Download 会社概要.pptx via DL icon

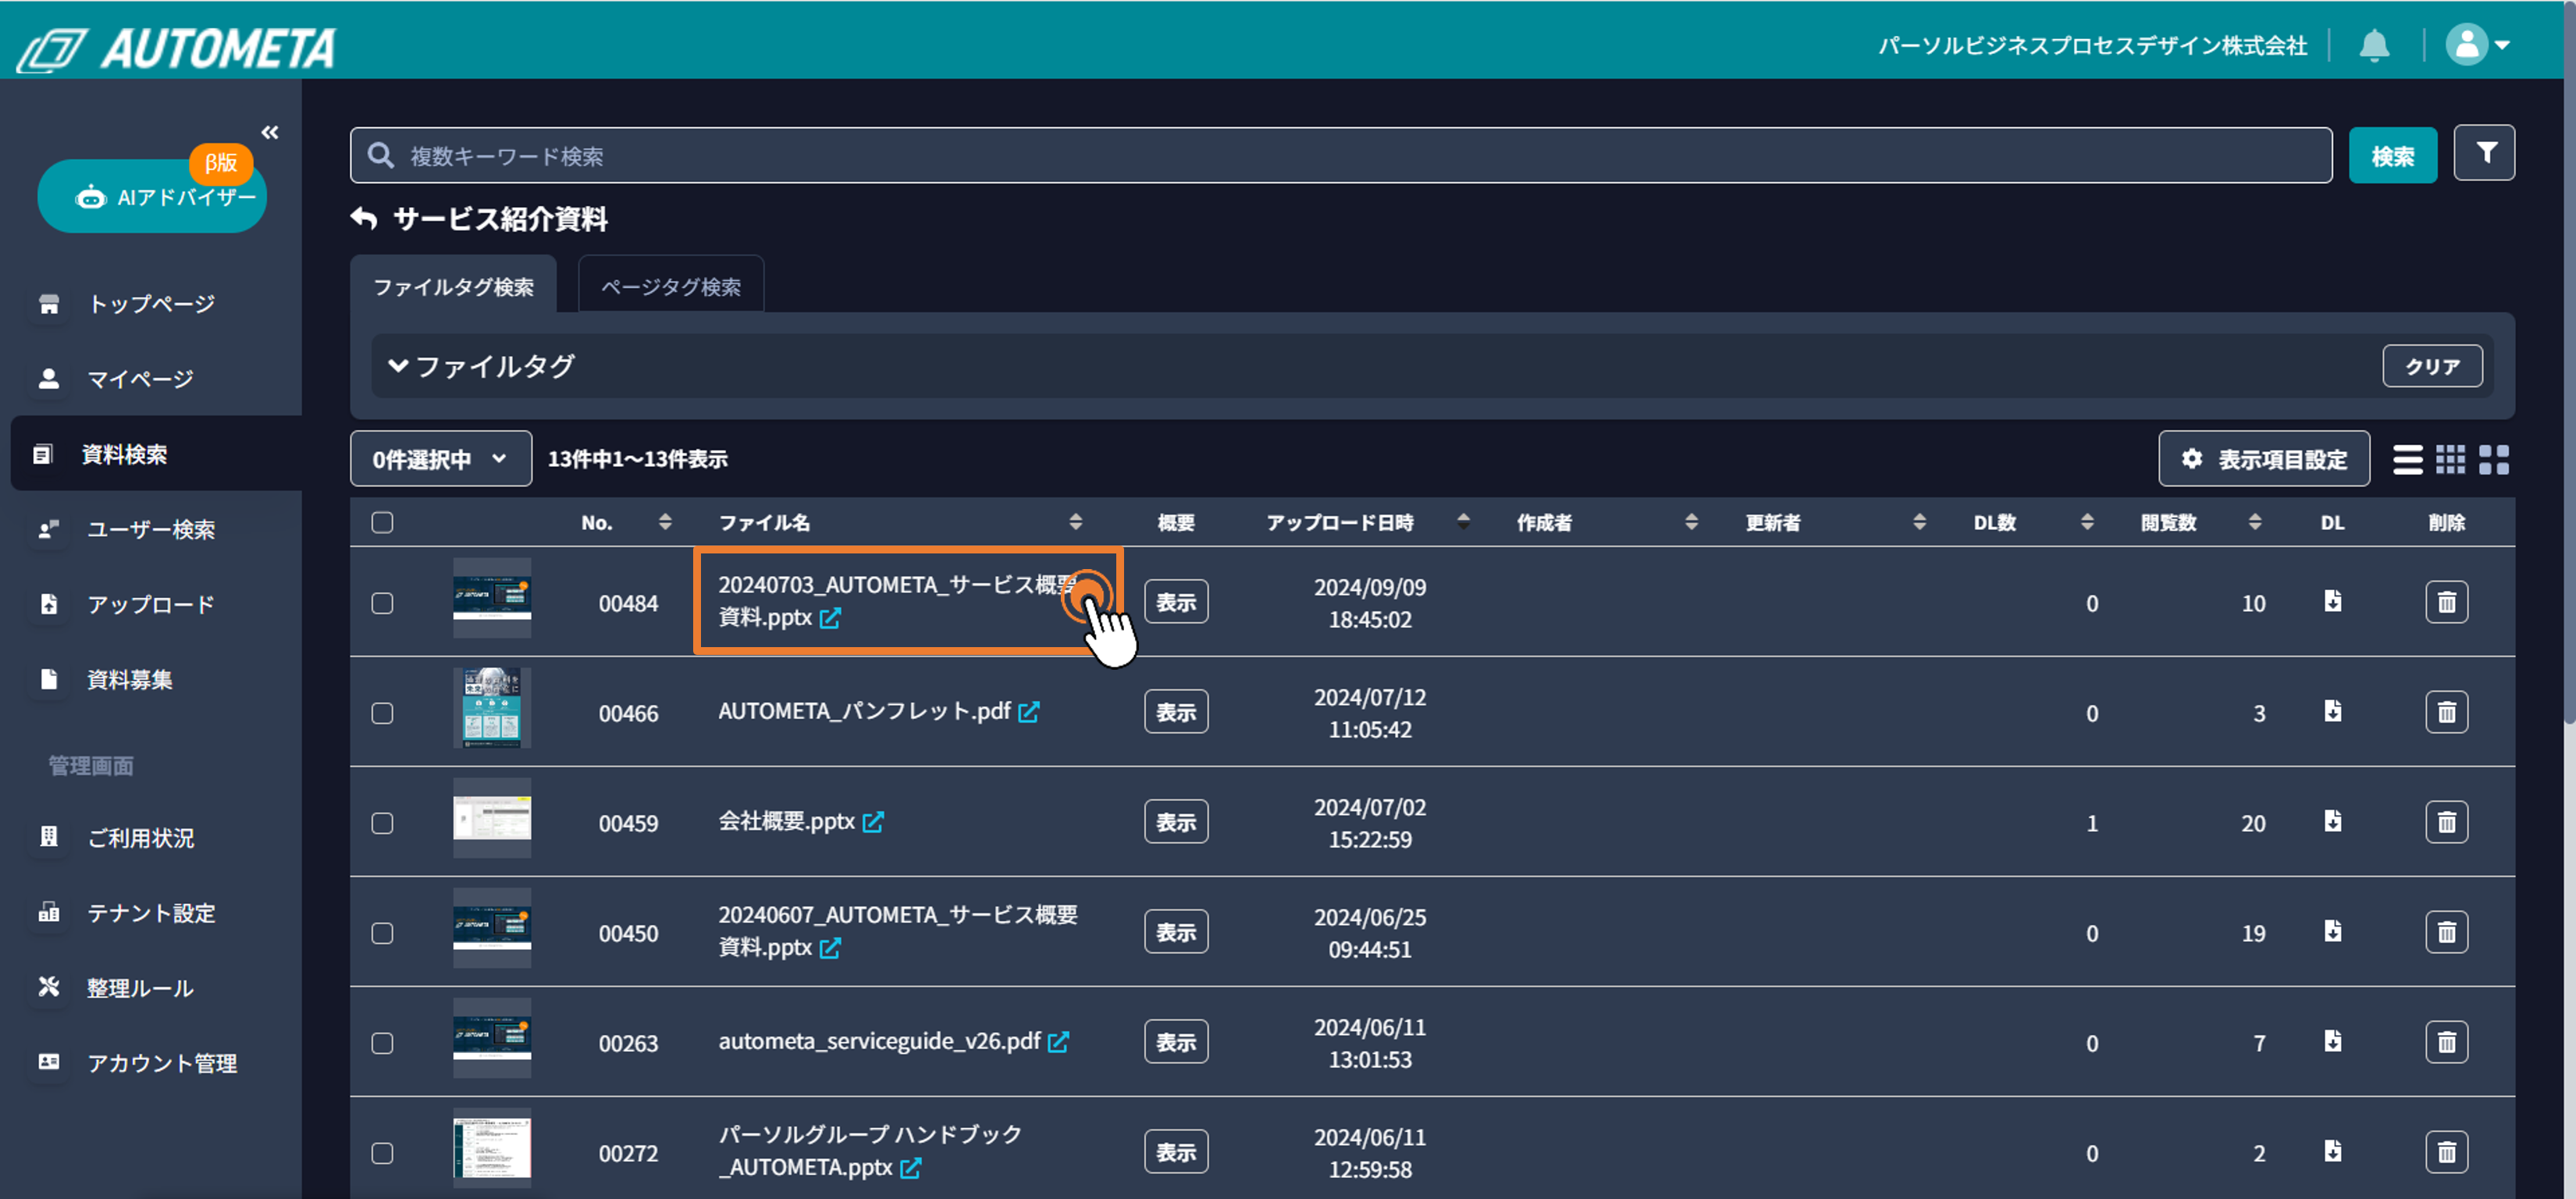pyautogui.click(x=2333, y=821)
